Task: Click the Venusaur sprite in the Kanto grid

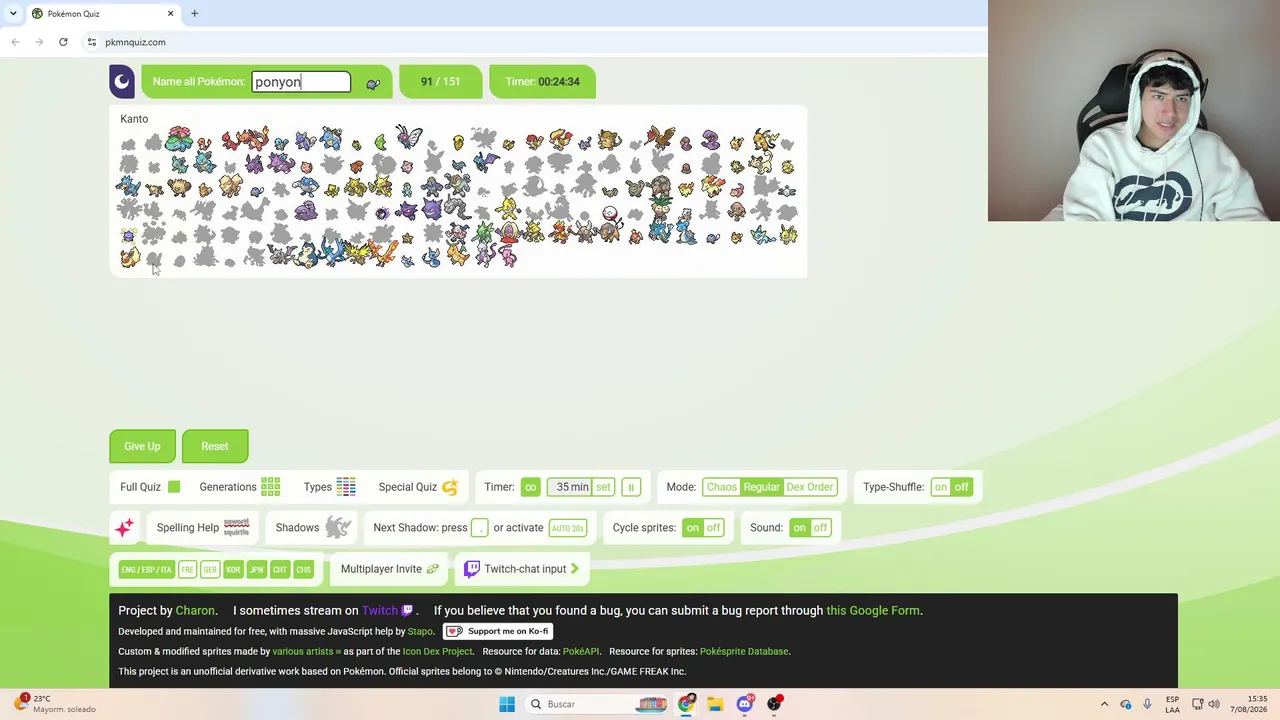Action: 179,138
